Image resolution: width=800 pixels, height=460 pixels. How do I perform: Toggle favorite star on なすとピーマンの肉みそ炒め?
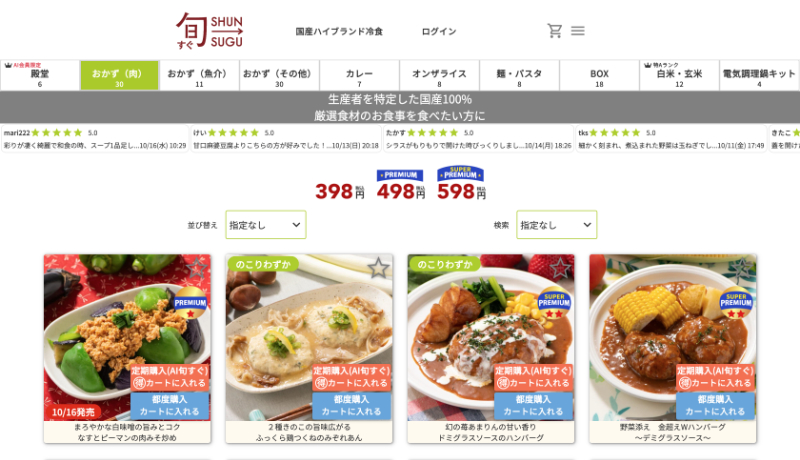[x=196, y=267]
